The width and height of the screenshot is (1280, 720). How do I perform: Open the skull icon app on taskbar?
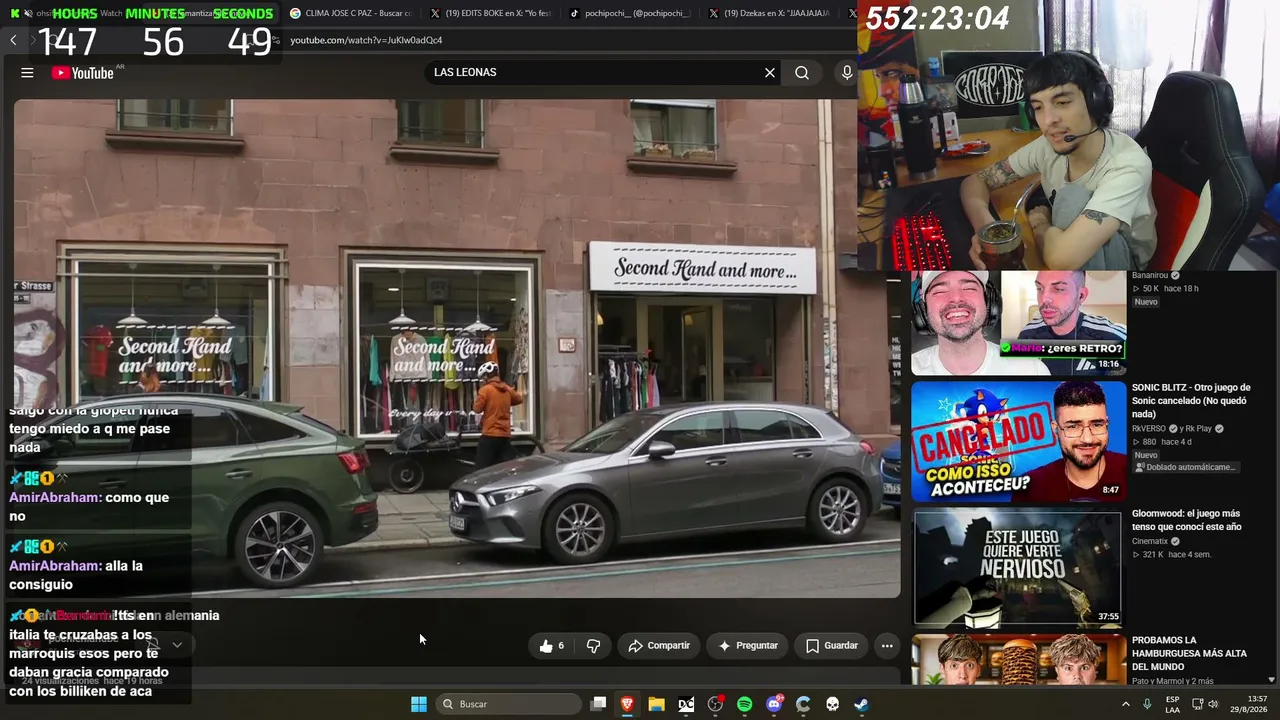832,704
